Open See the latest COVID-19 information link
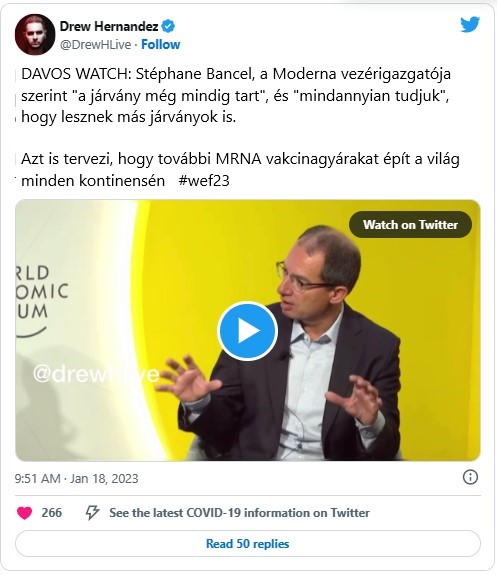The image size is (497, 575). tap(239, 513)
